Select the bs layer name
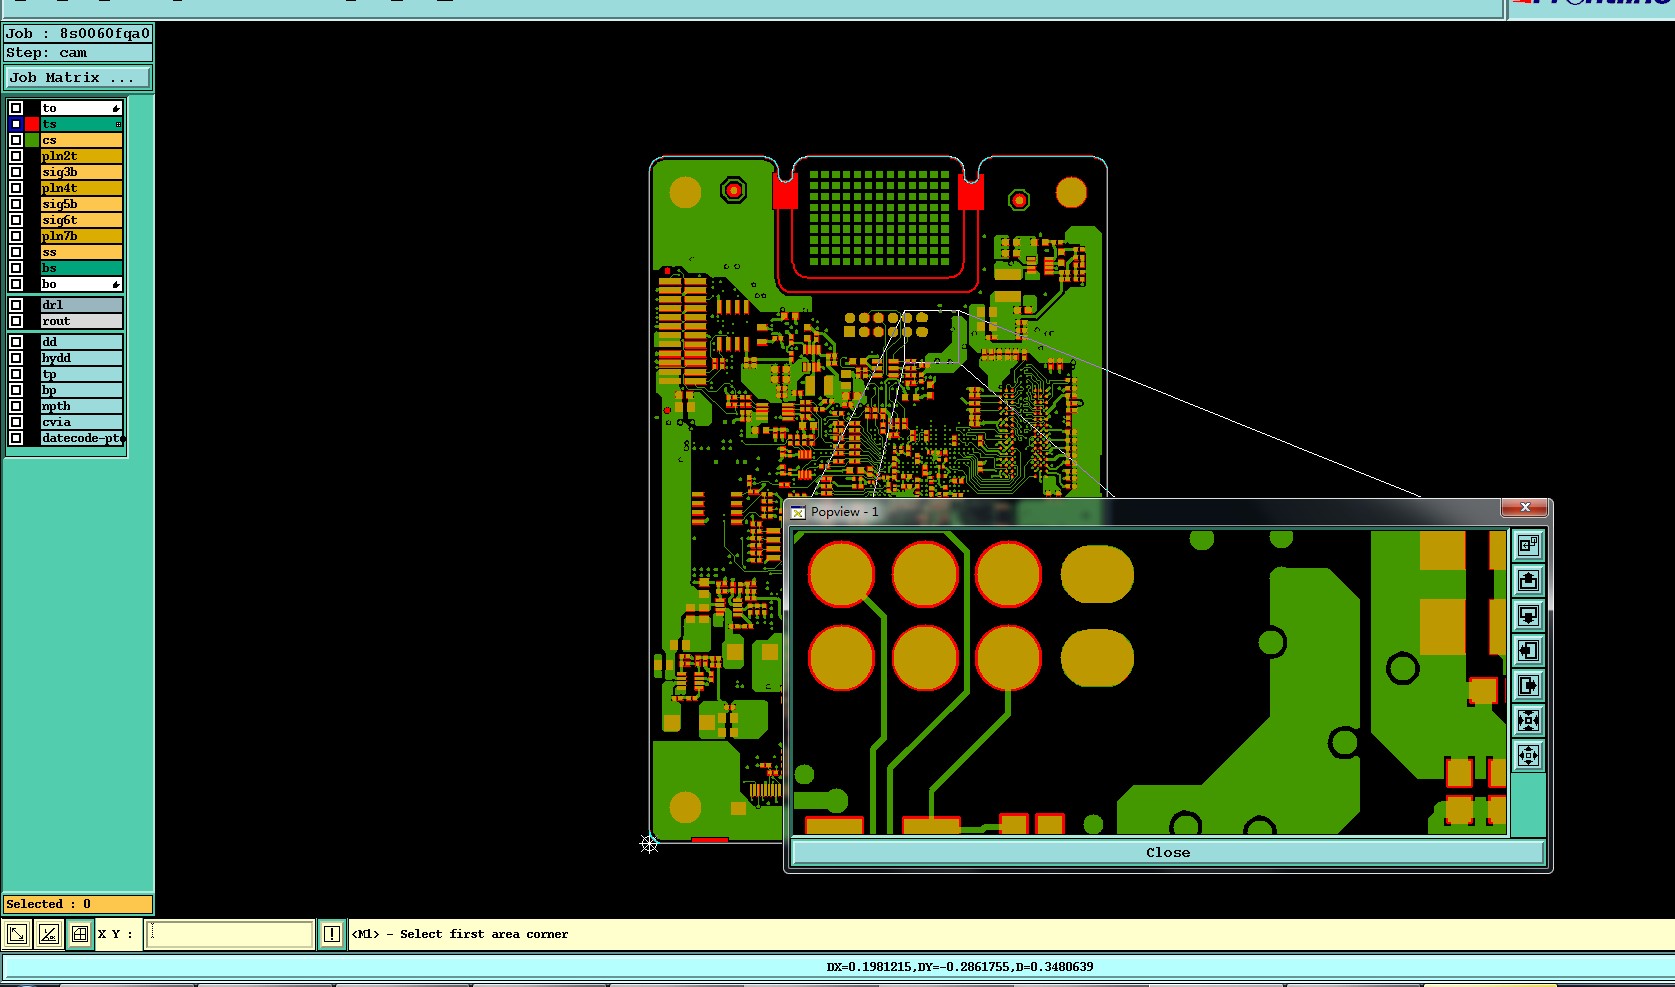Screen dimensions: 1675x987 pyautogui.click(x=81, y=268)
